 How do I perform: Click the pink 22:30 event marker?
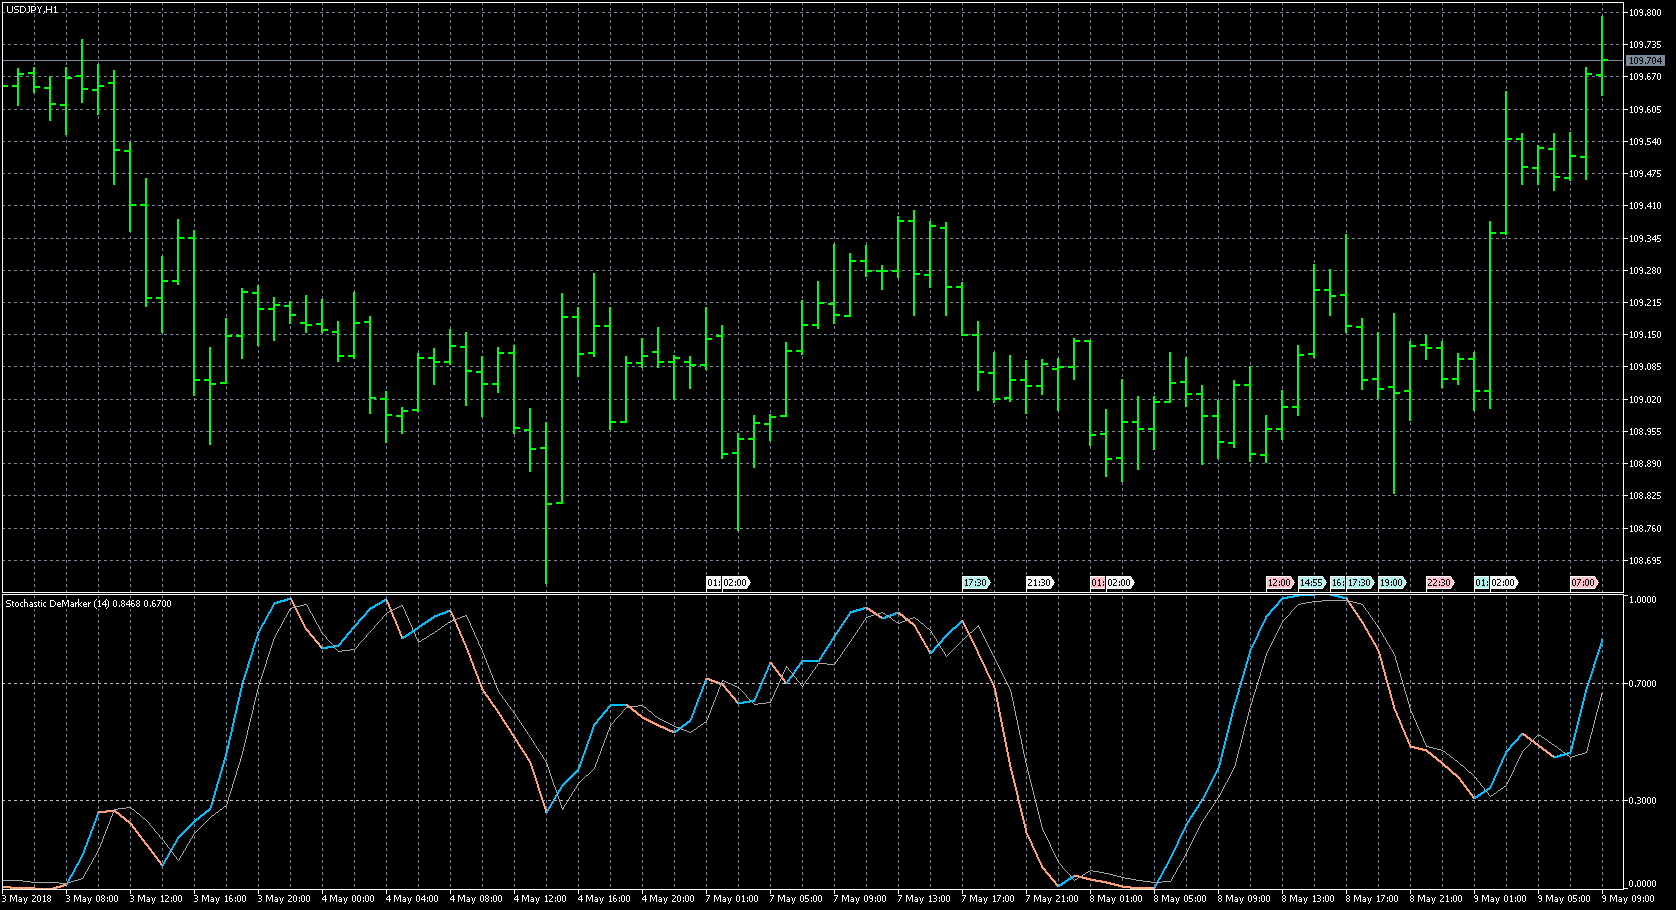tap(1439, 583)
